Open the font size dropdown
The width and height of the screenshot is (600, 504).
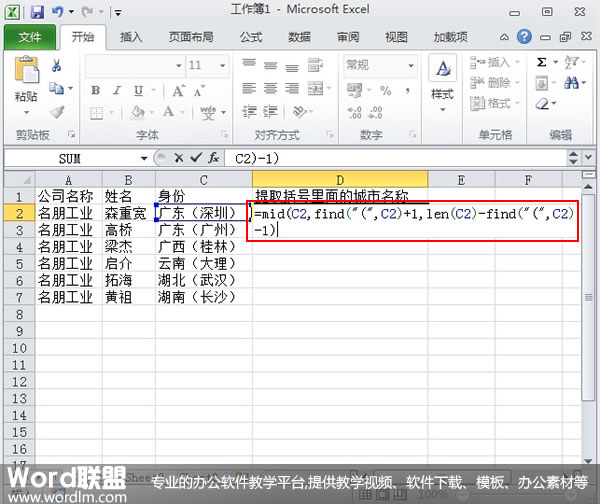coord(224,65)
